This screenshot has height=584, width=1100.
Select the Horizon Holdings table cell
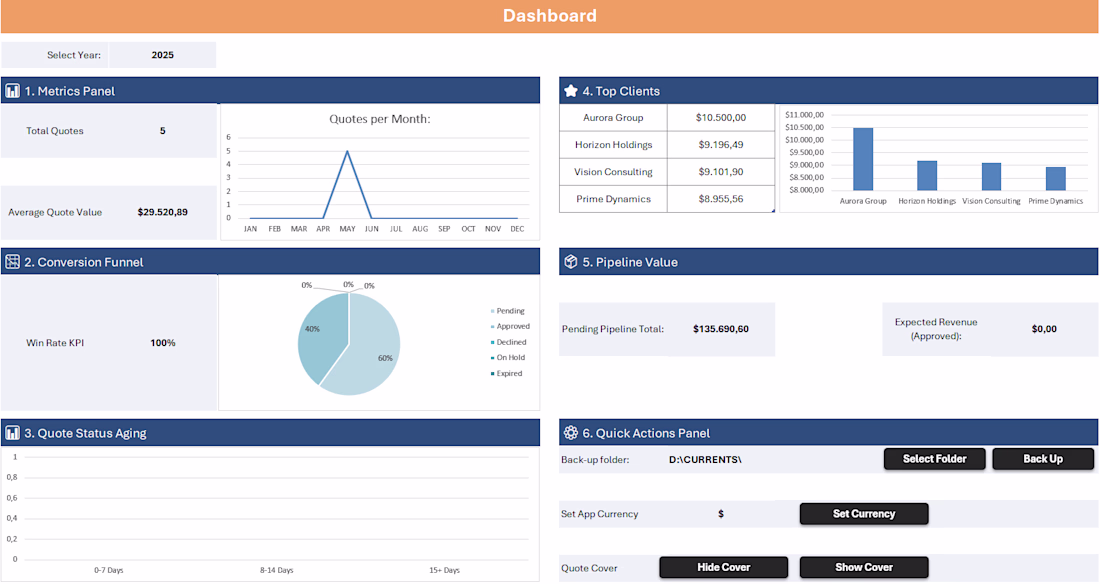(613, 145)
